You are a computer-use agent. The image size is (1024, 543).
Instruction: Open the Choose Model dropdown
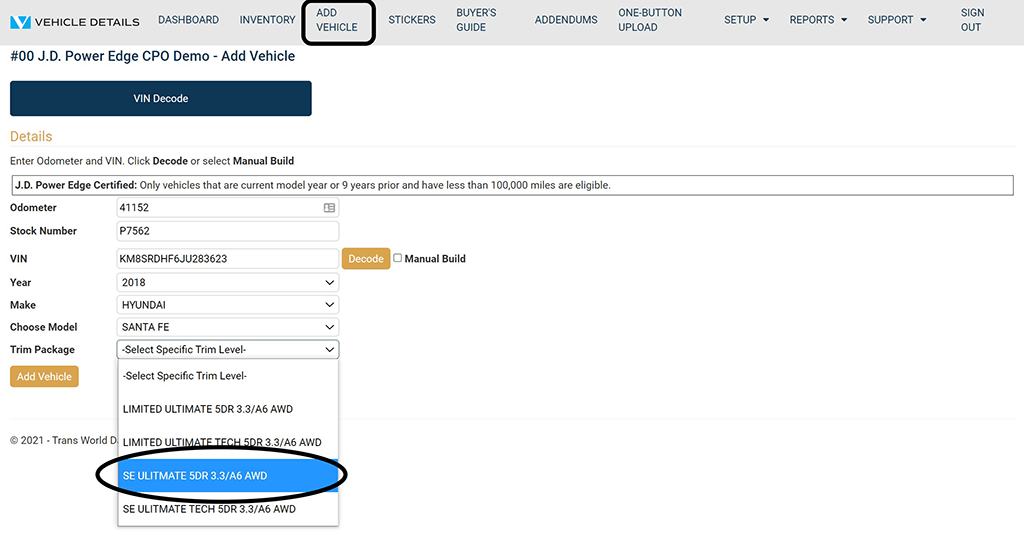pos(228,327)
